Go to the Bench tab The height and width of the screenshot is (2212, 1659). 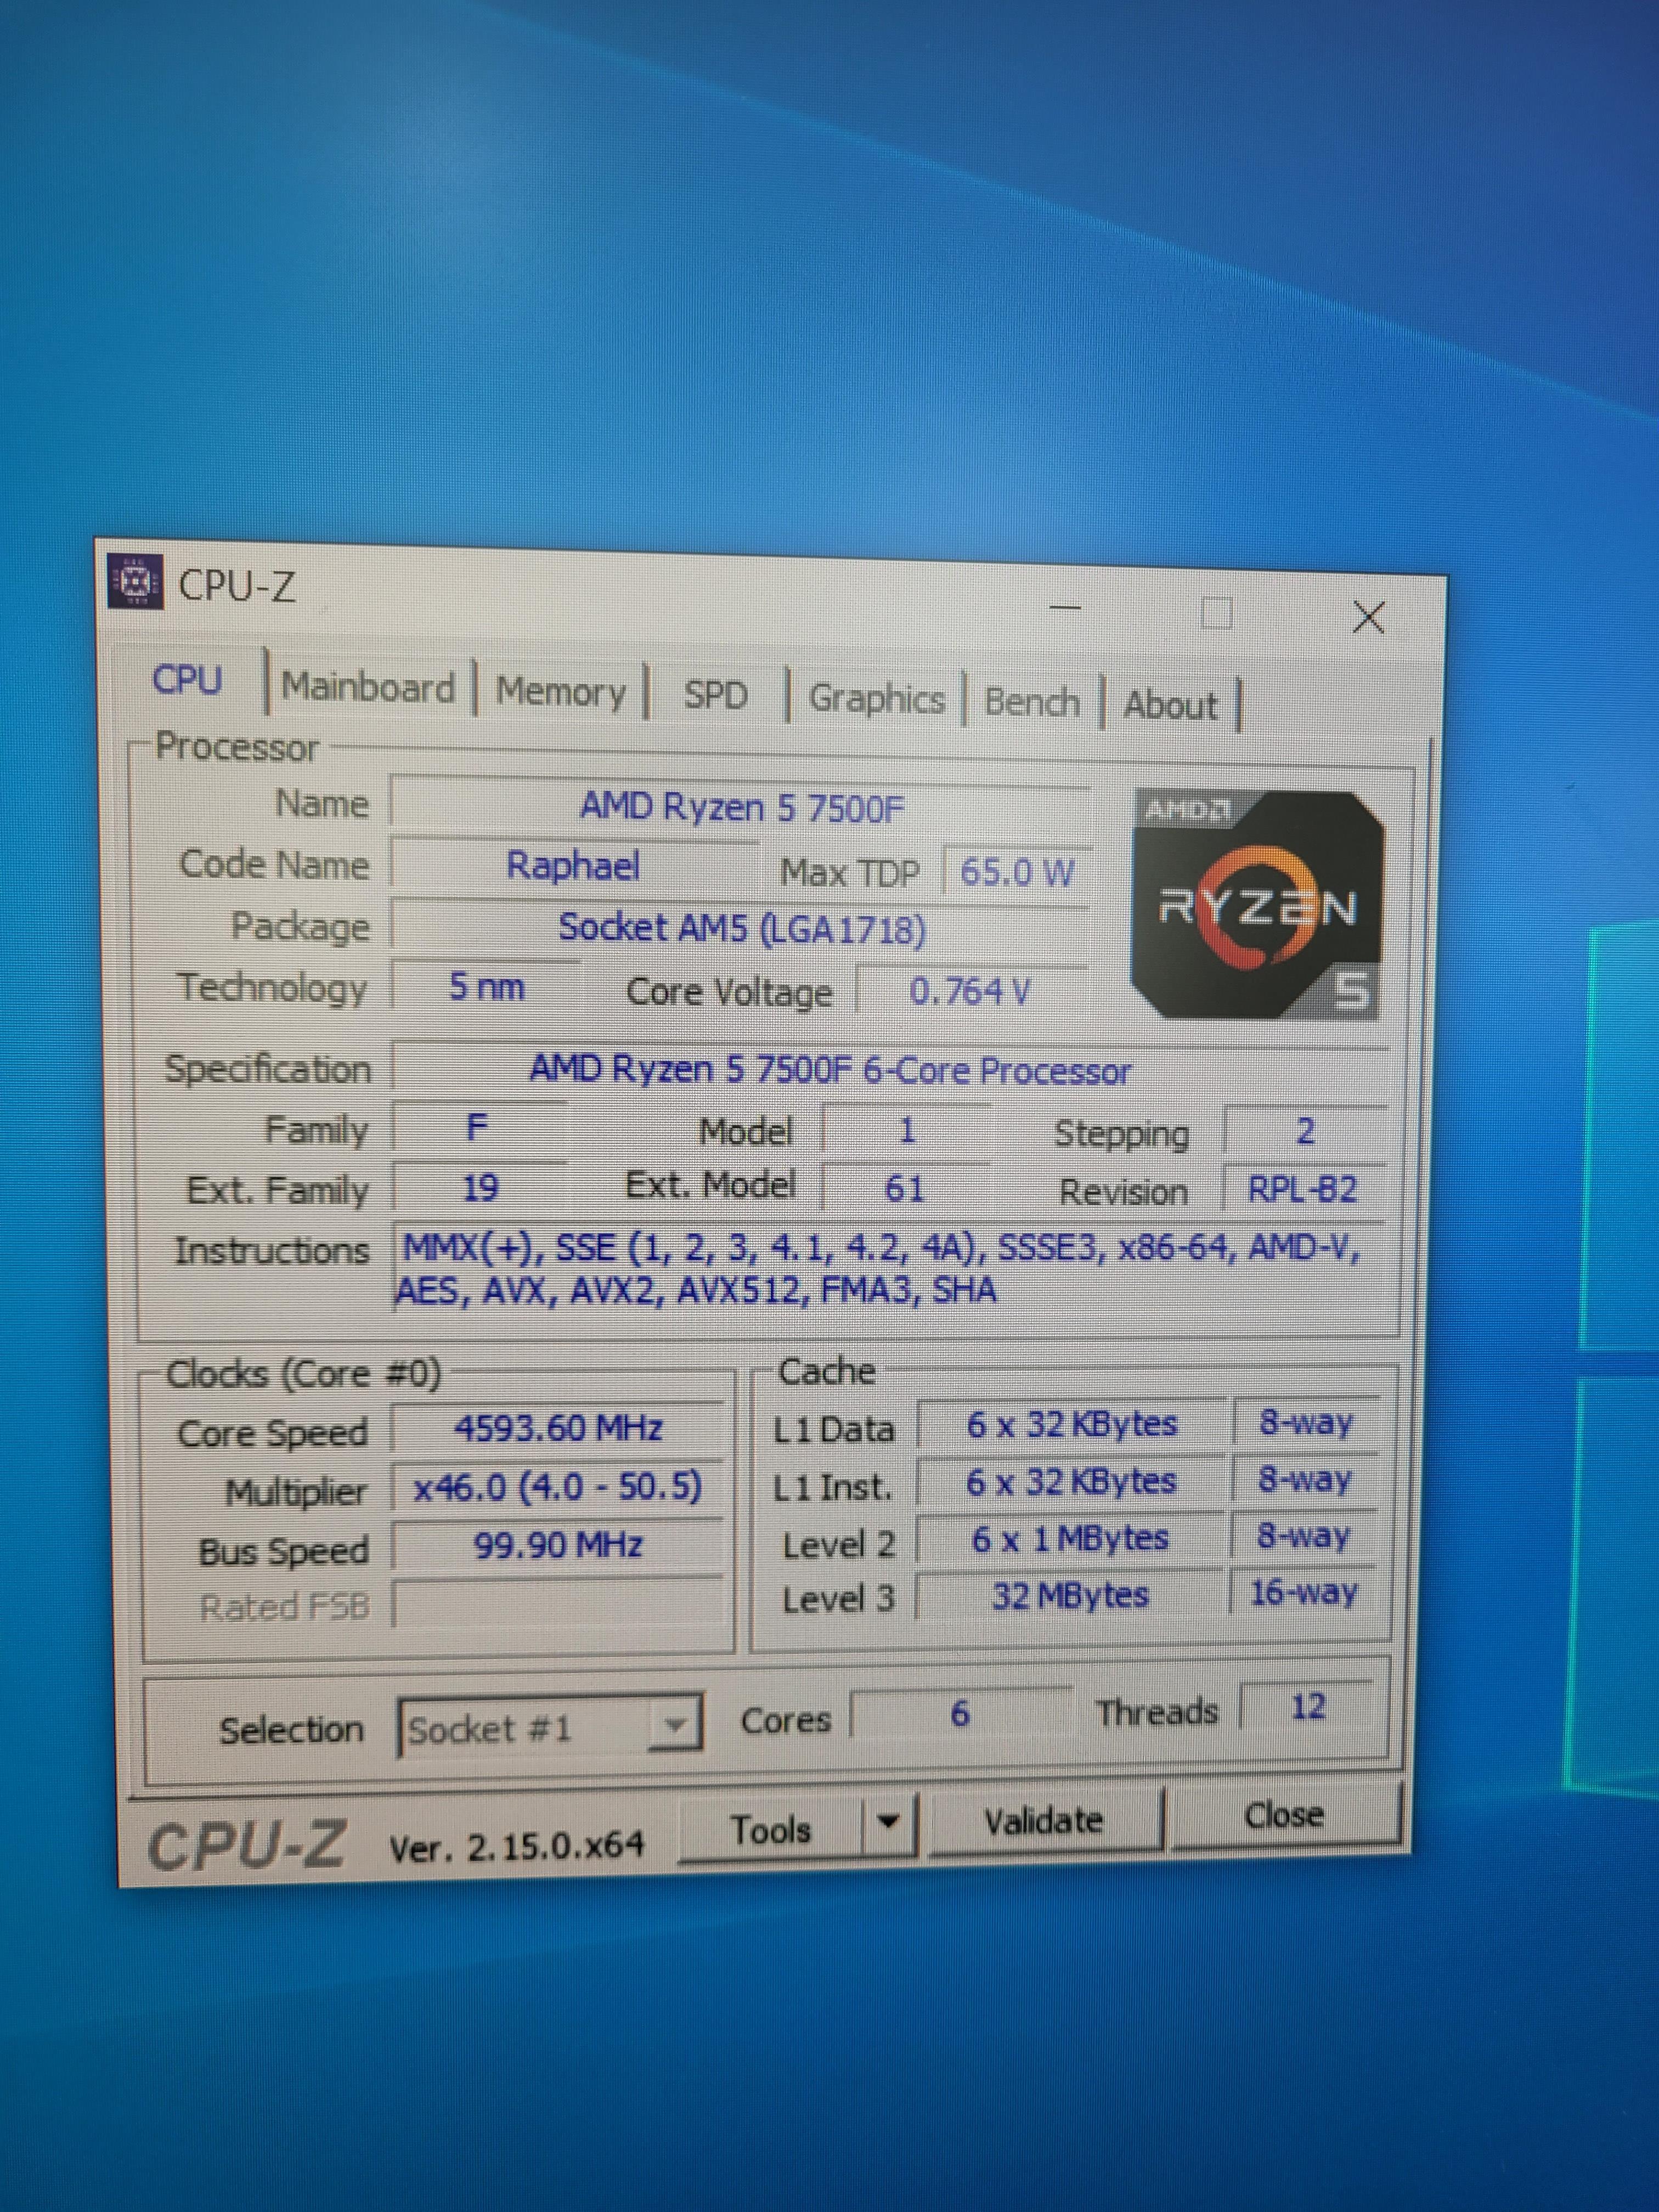click(x=1031, y=702)
